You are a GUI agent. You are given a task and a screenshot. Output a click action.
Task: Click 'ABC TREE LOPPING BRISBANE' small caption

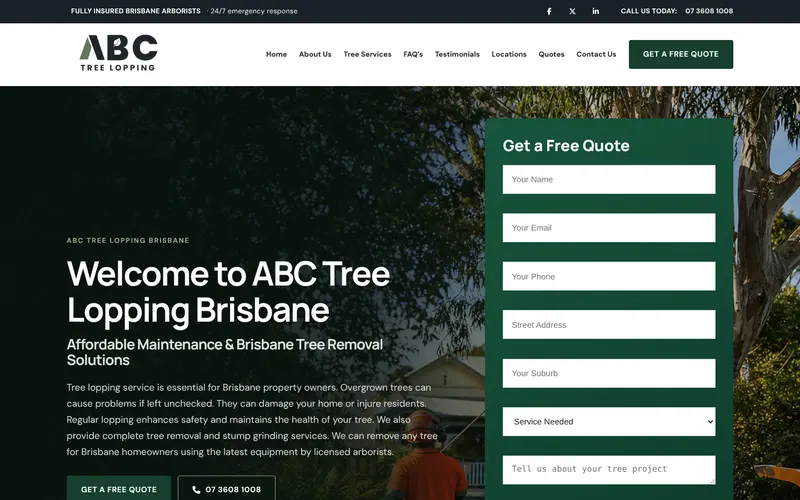(128, 240)
